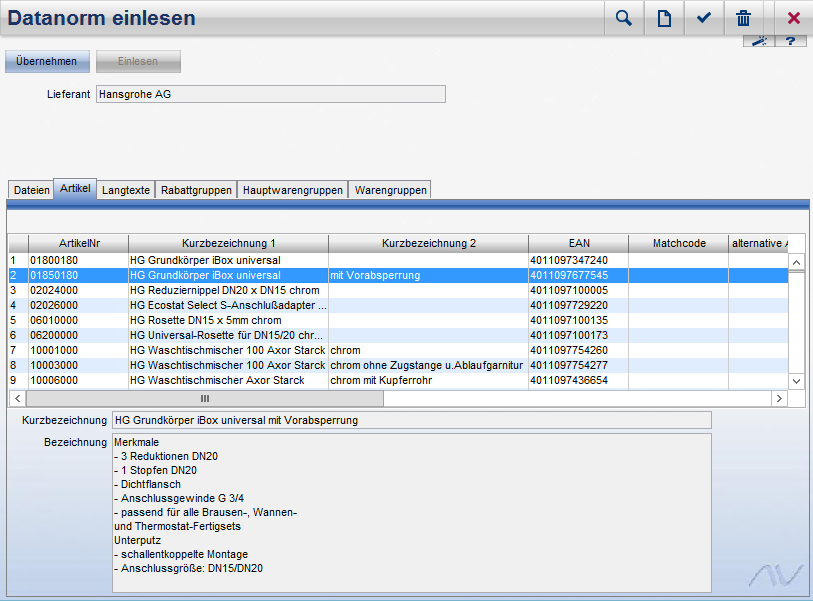Screen dimensions: 813x601
Task: Switch to the Dateien tab
Action: (31, 190)
